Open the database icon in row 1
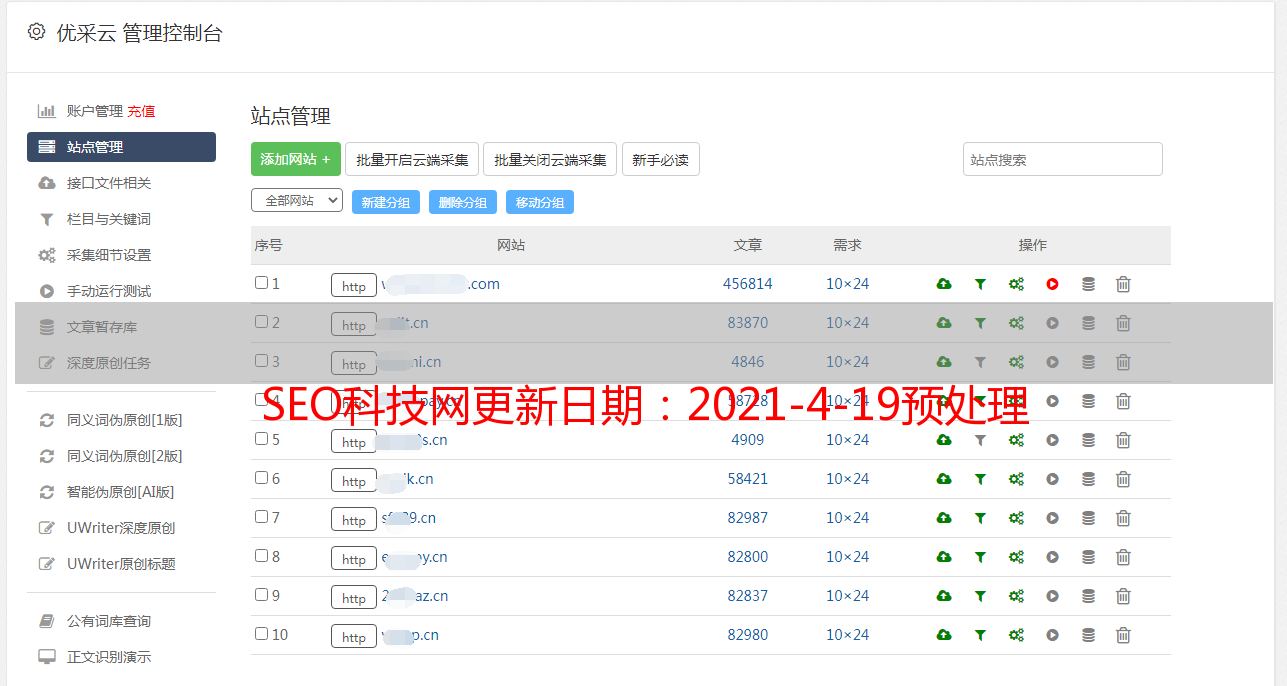The height and width of the screenshot is (686, 1287). 1088,284
